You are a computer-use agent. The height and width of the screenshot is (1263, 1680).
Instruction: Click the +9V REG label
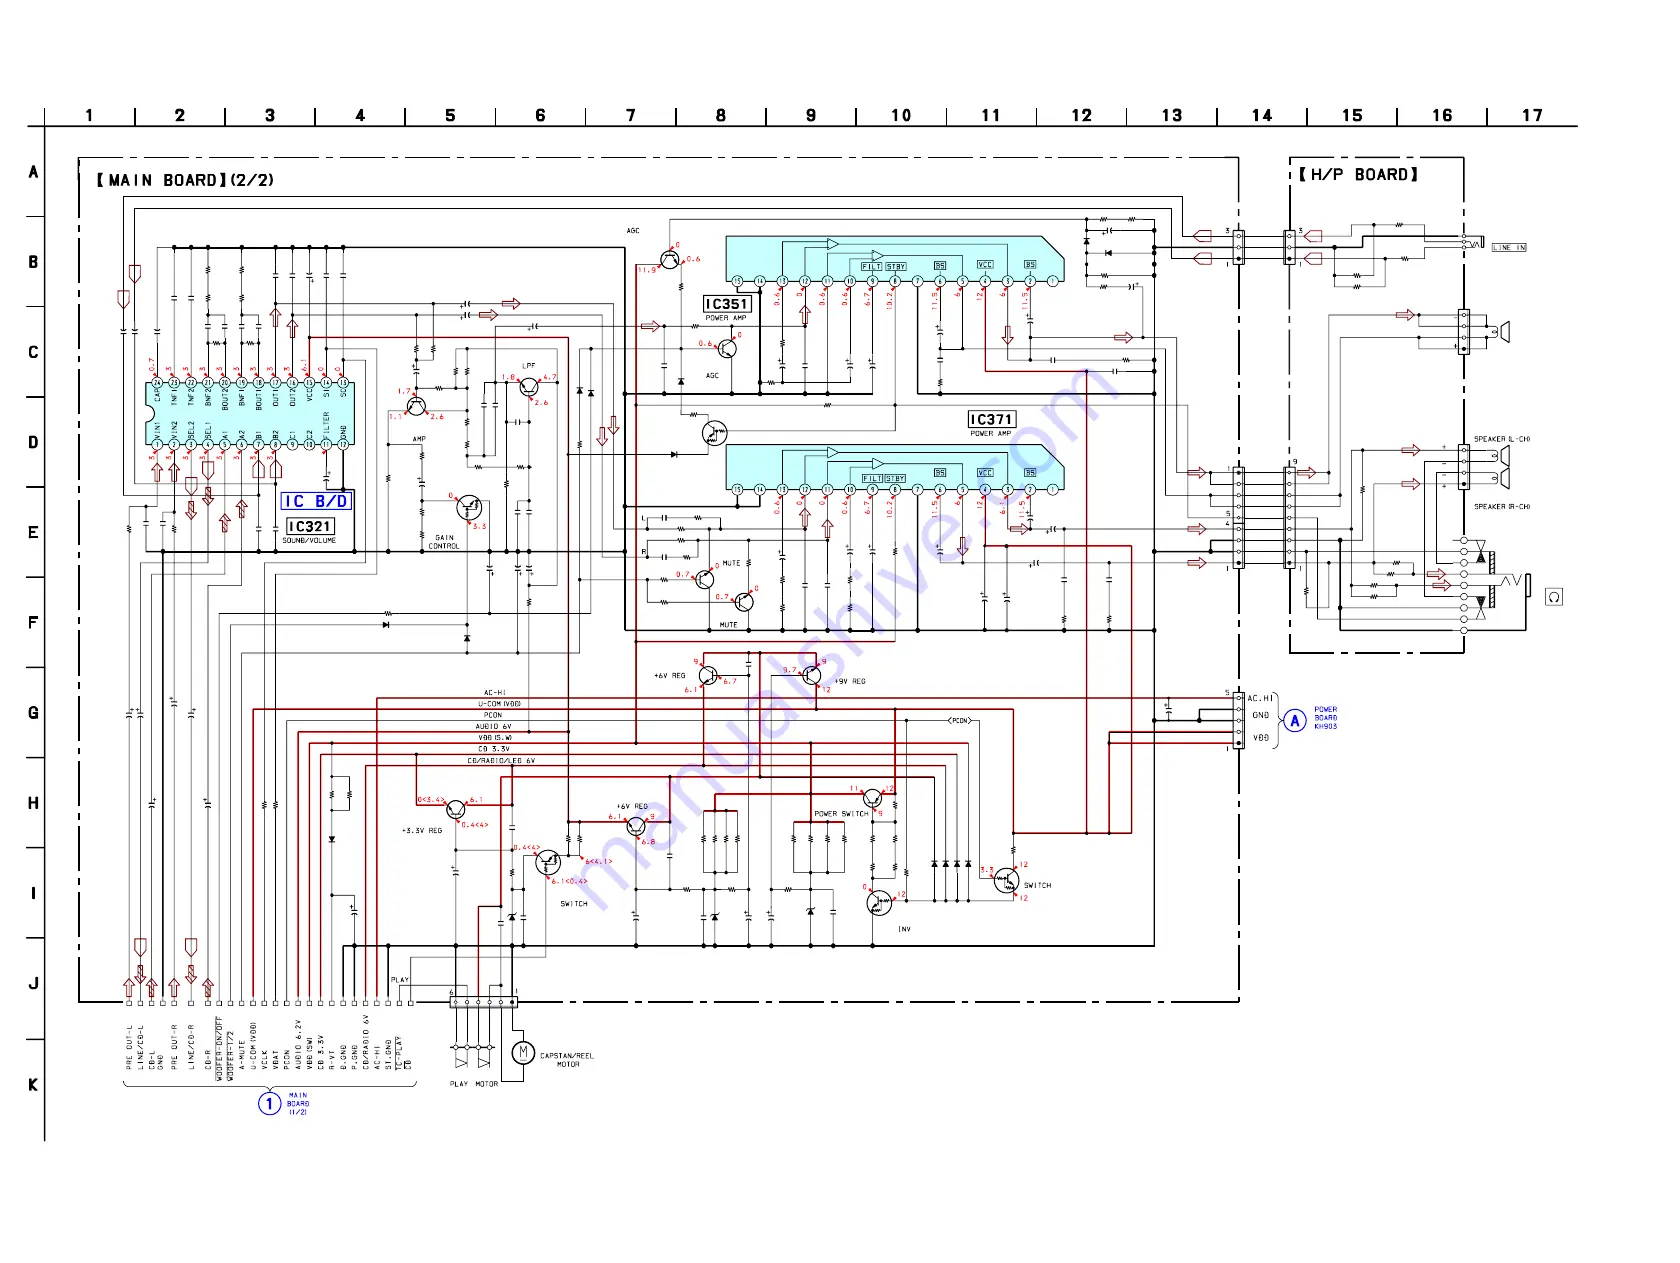tap(851, 681)
